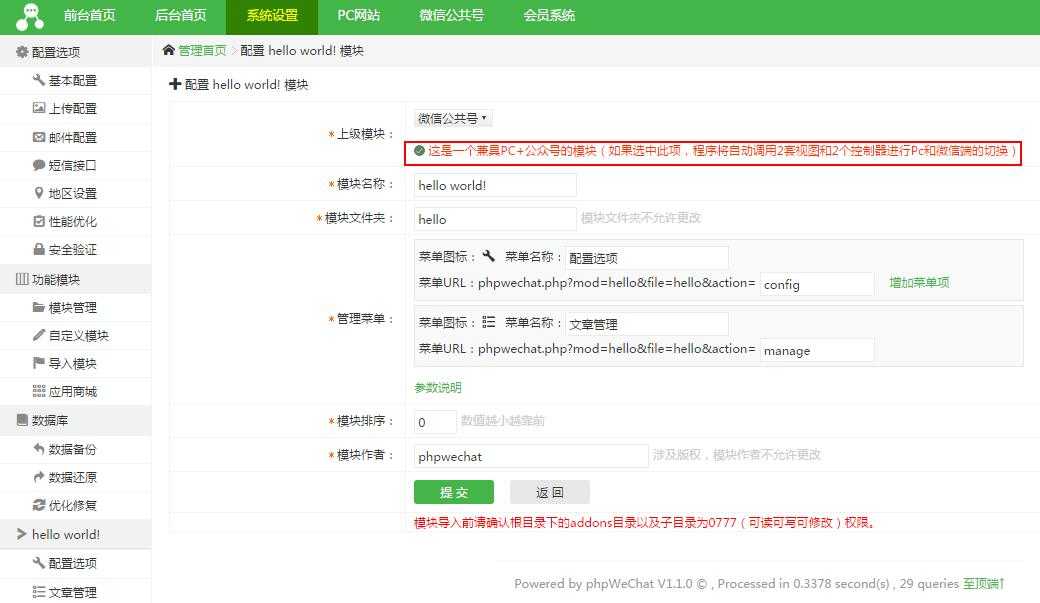Click the 模块文件夹 field containing hello
Image resolution: width=1040 pixels, height=603 pixels.
point(495,219)
